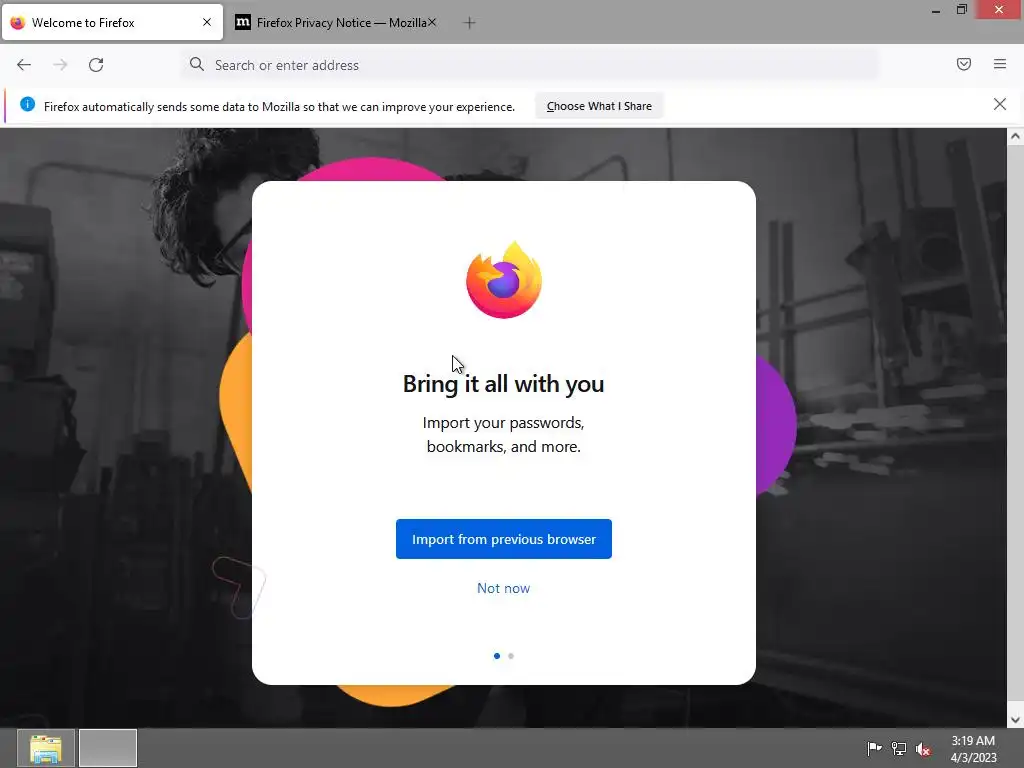Click the scrollbar up arrow
The height and width of the screenshot is (768, 1024).
pyautogui.click(x=1015, y=136)
